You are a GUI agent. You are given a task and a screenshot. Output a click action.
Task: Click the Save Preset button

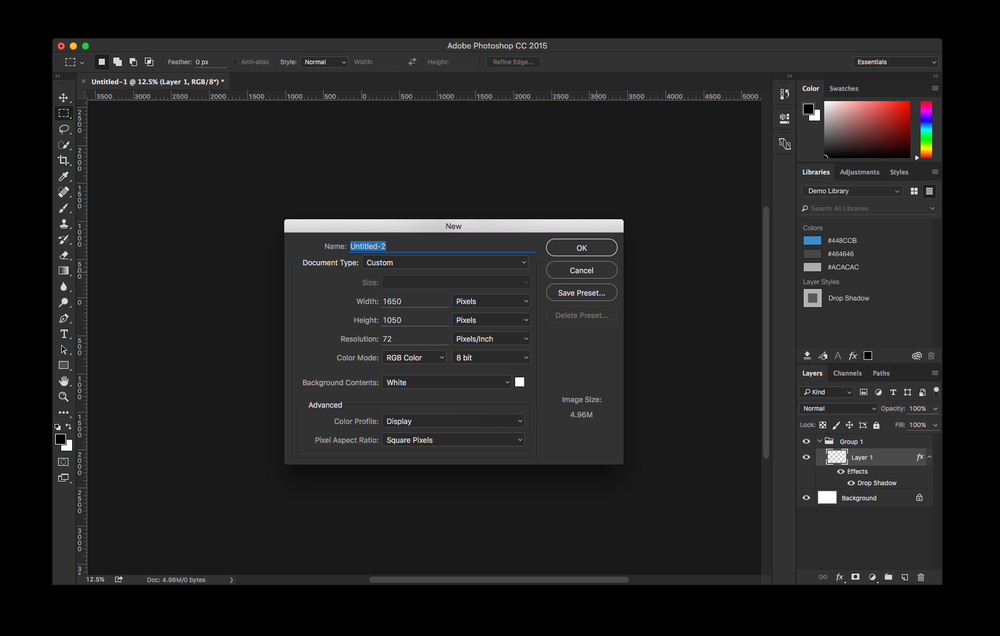click(x=581, y=293)
